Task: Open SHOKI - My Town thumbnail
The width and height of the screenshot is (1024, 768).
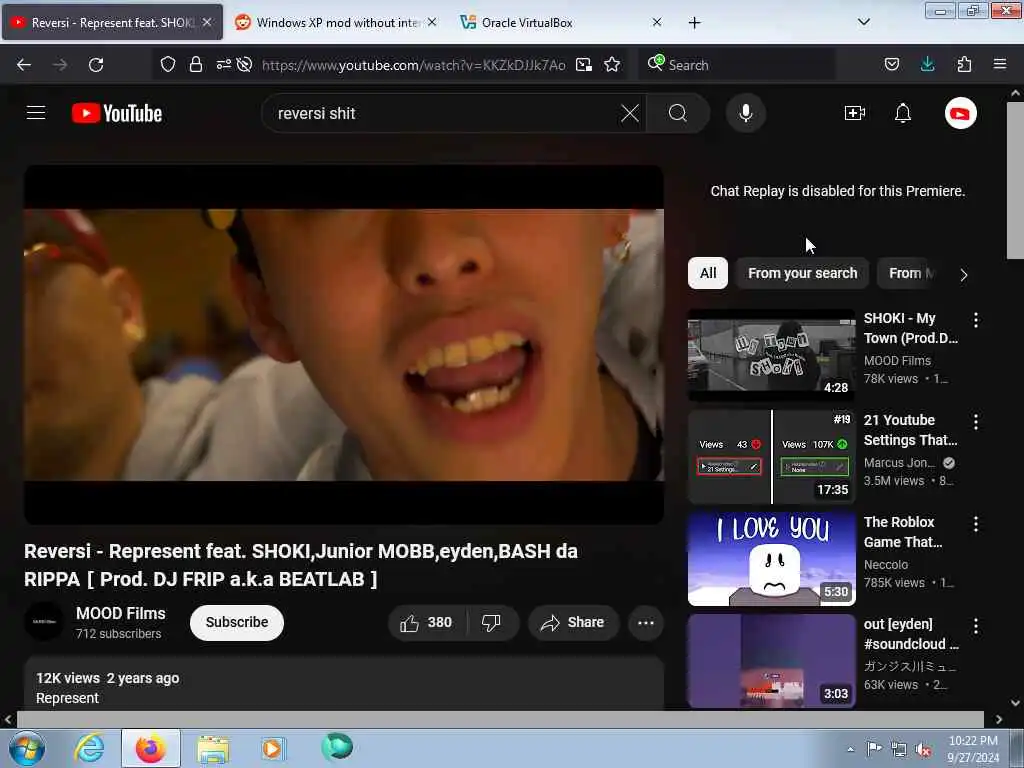Action: coord(771,355)
